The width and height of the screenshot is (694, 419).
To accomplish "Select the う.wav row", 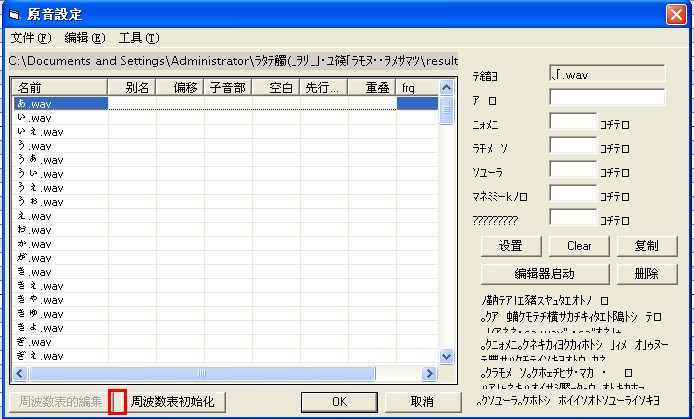I will pyautogui.click(x=226, y=146).
